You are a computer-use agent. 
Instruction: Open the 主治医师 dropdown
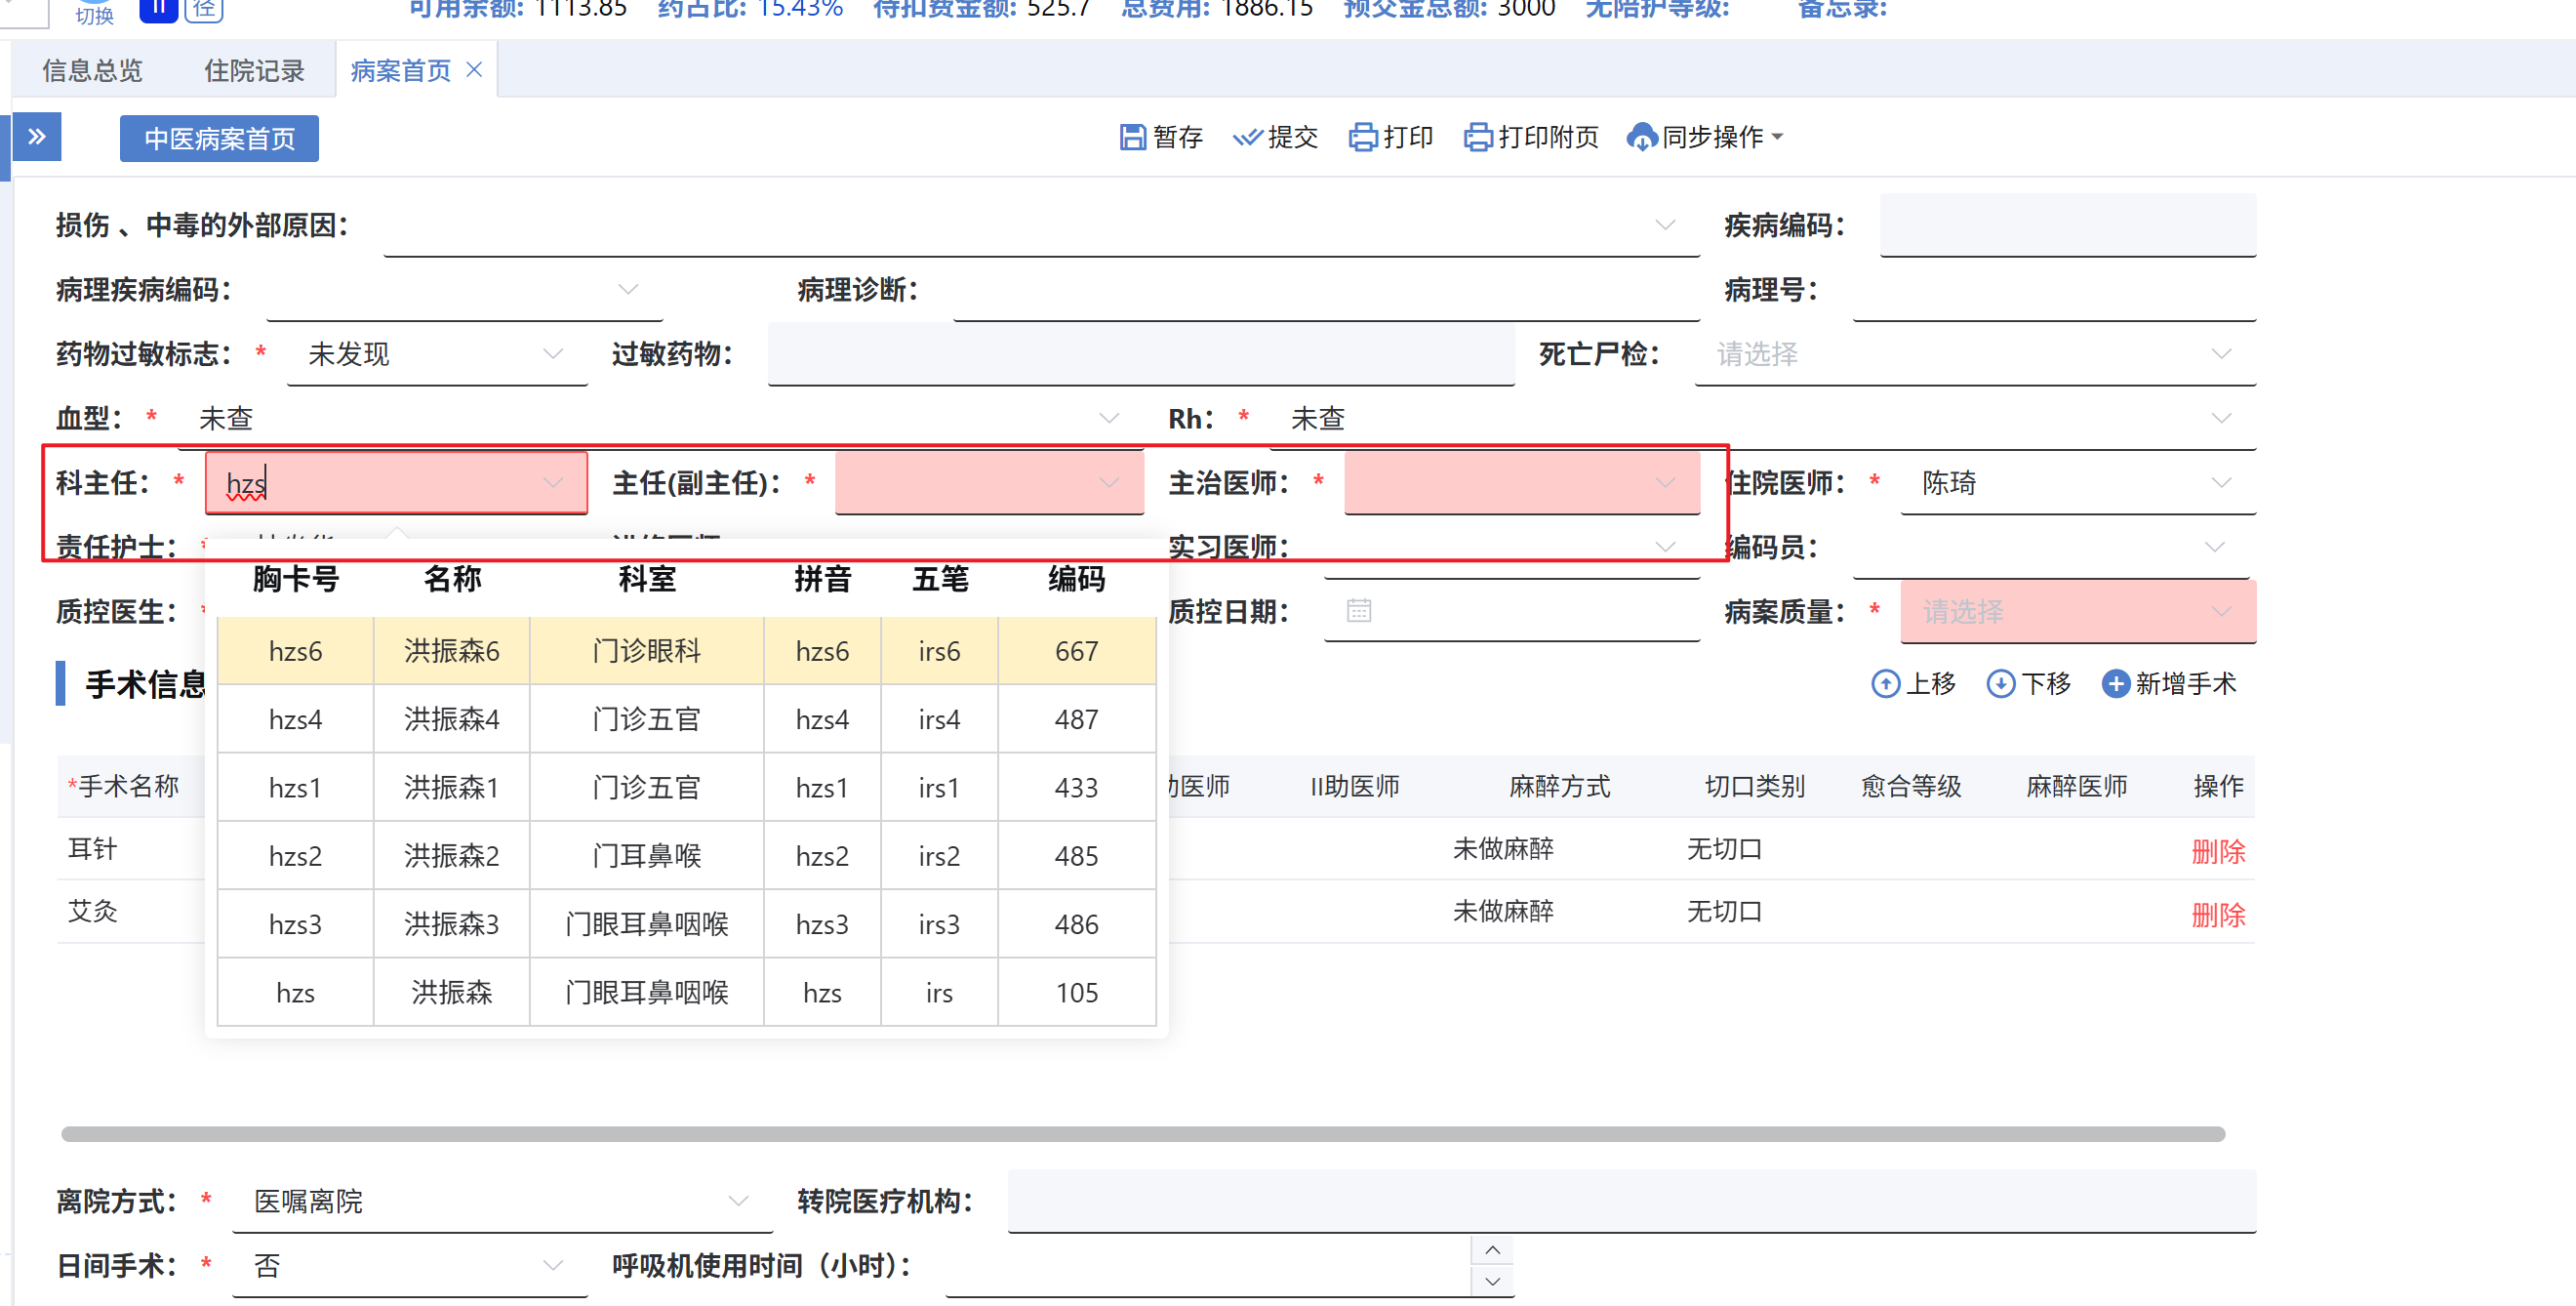click(x=1663, y=483)
